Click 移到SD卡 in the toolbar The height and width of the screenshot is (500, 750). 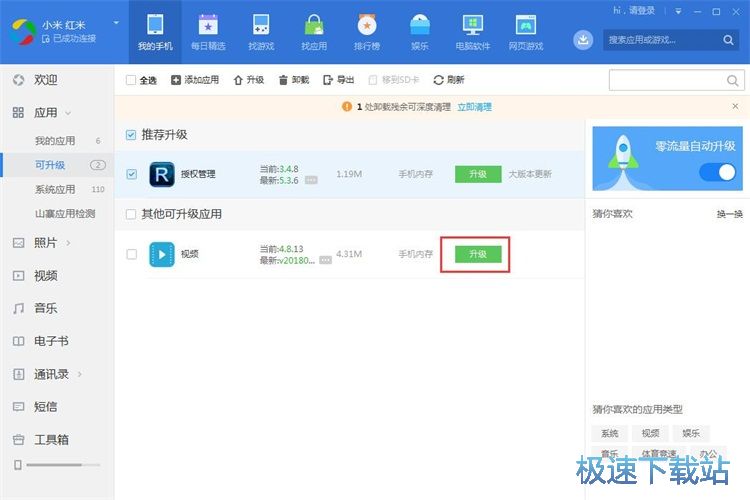click(394, 80)
